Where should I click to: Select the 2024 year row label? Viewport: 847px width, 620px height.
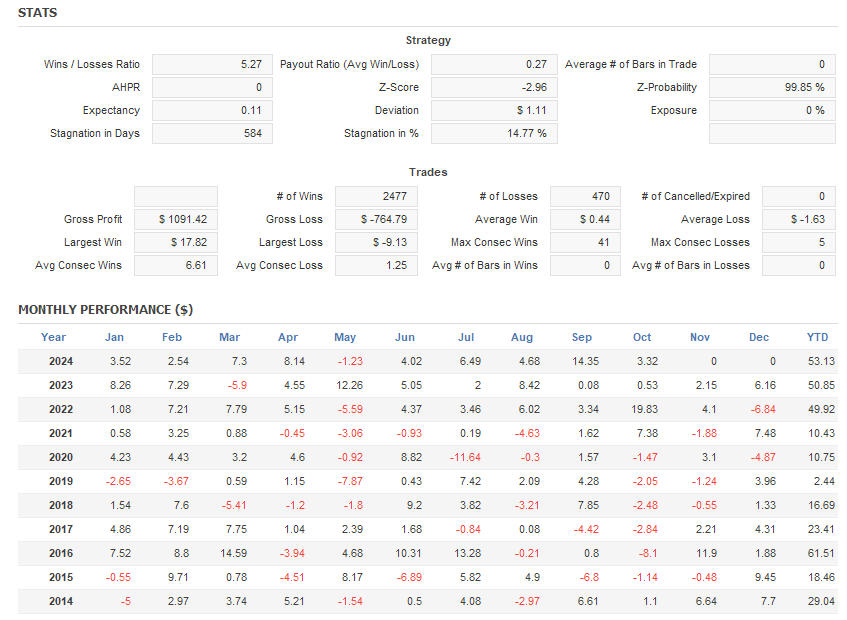point(60,361)
